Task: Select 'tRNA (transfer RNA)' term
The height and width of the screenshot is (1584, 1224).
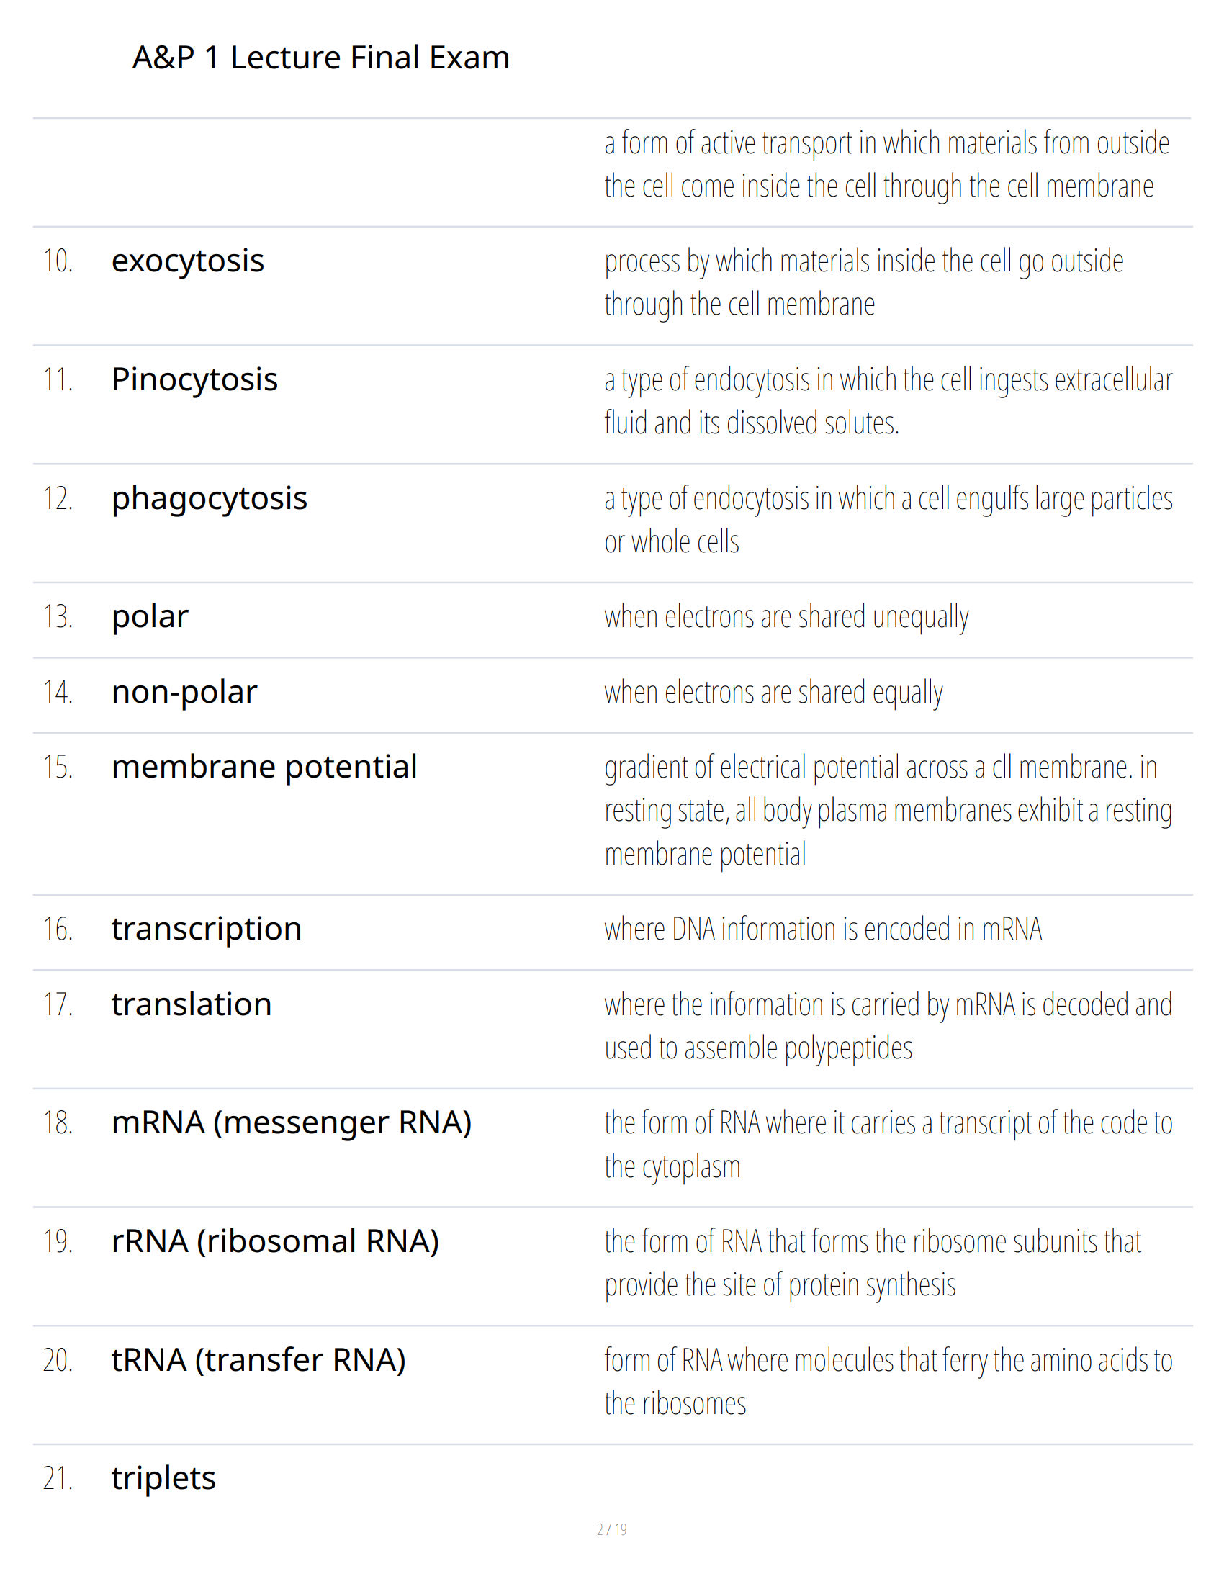Action: tap(259, 1361)
